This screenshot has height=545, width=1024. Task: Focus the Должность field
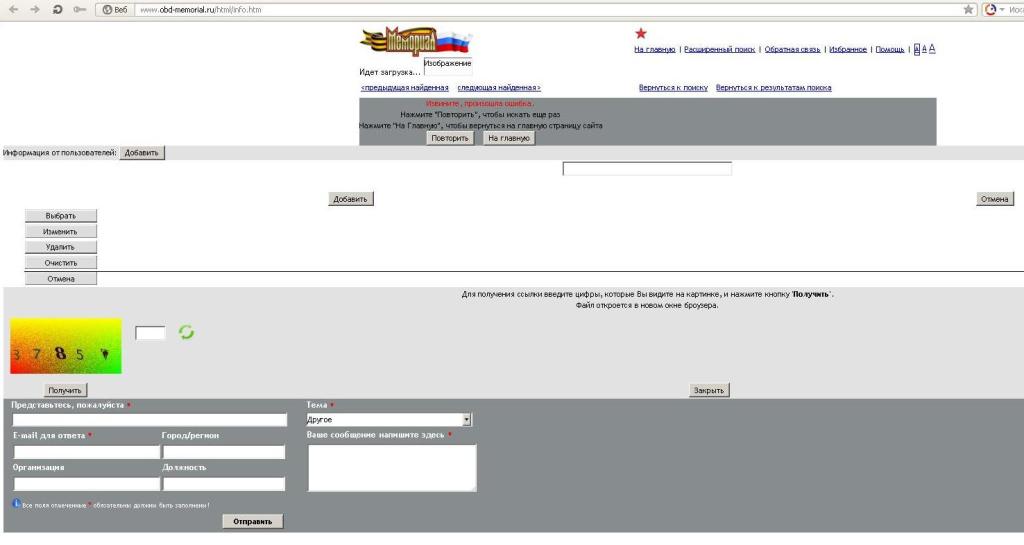pyautogui.click(x=224, y=484)
